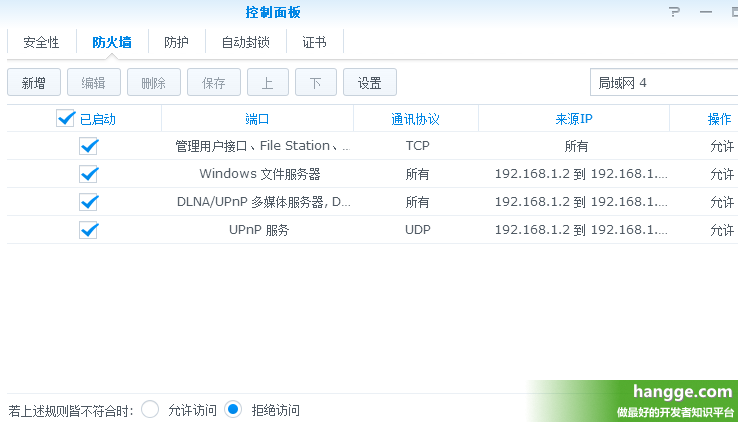
Task: Go to the 自动封锁 tab
Action: tap(245, 42)
